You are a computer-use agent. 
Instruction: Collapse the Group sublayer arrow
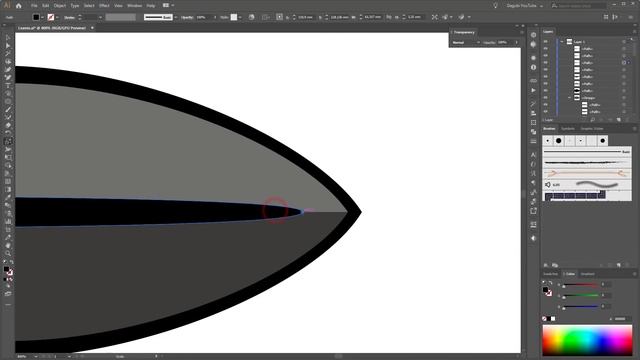tap(570, 98)
